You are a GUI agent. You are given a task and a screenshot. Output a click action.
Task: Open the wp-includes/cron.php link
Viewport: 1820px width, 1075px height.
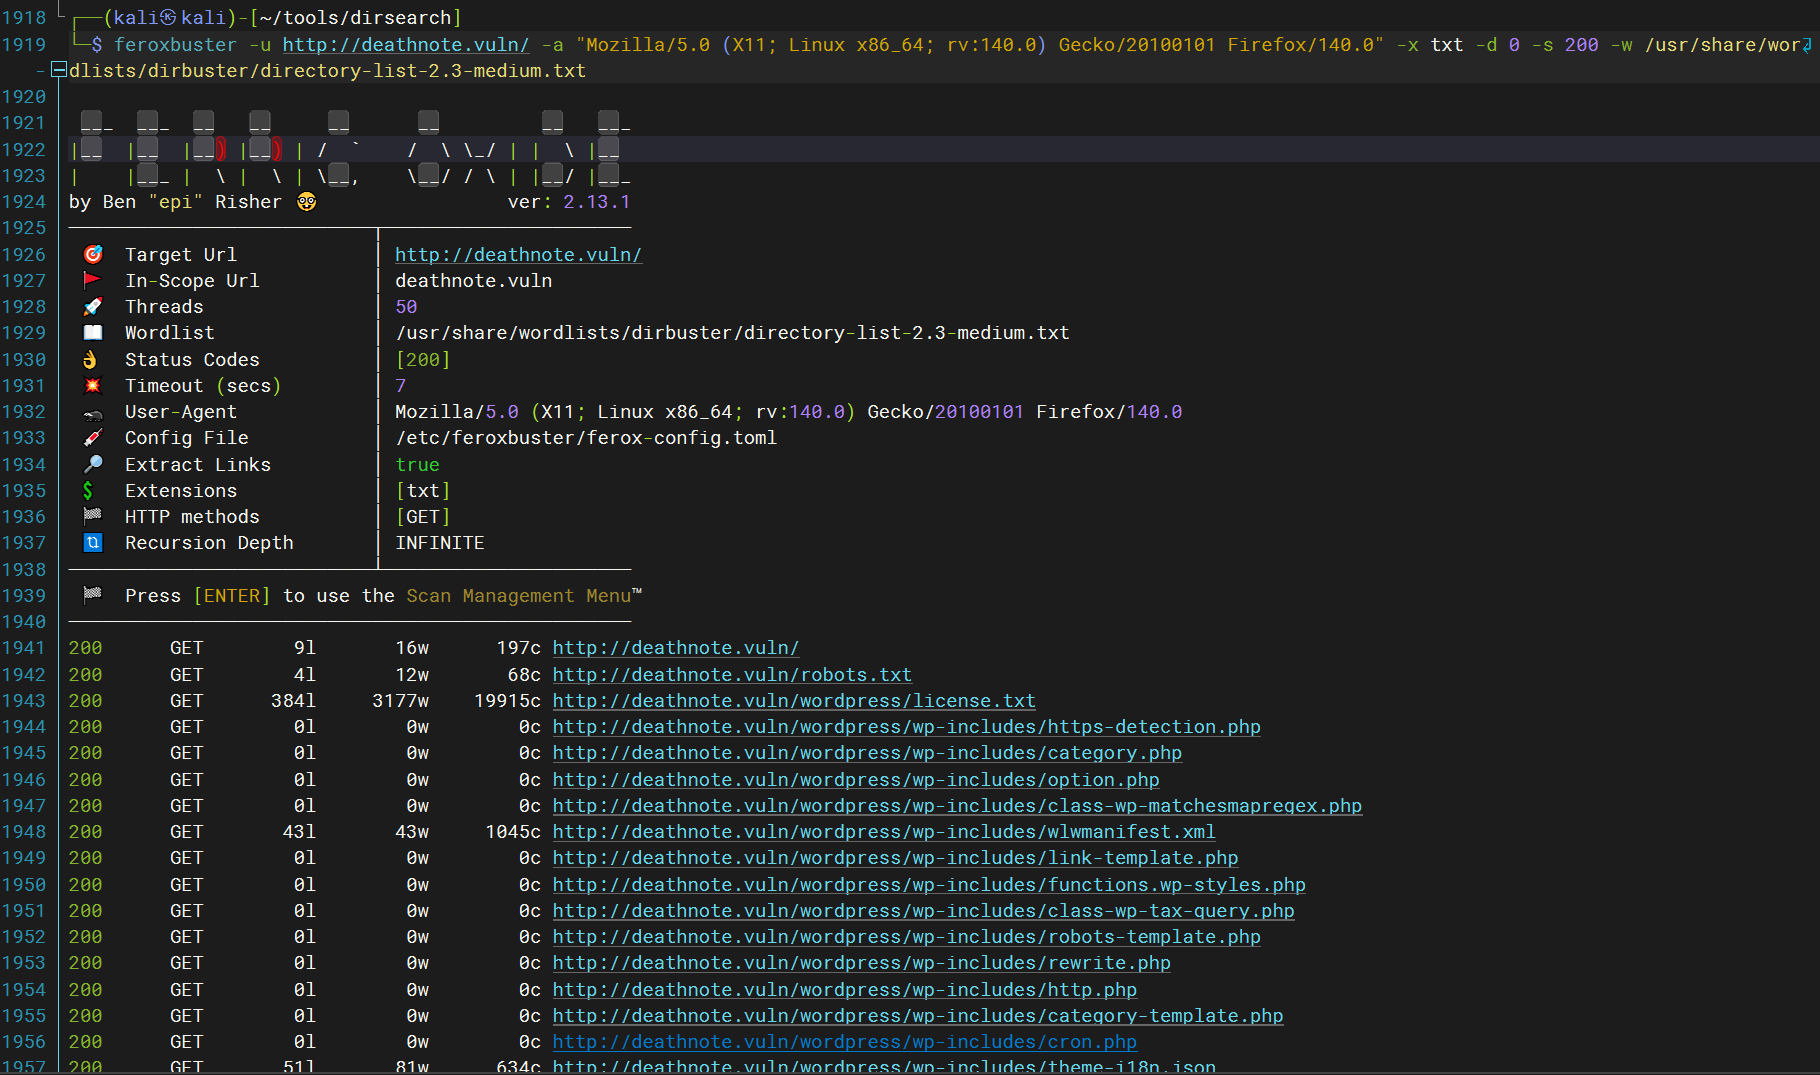coord(844,1042)
